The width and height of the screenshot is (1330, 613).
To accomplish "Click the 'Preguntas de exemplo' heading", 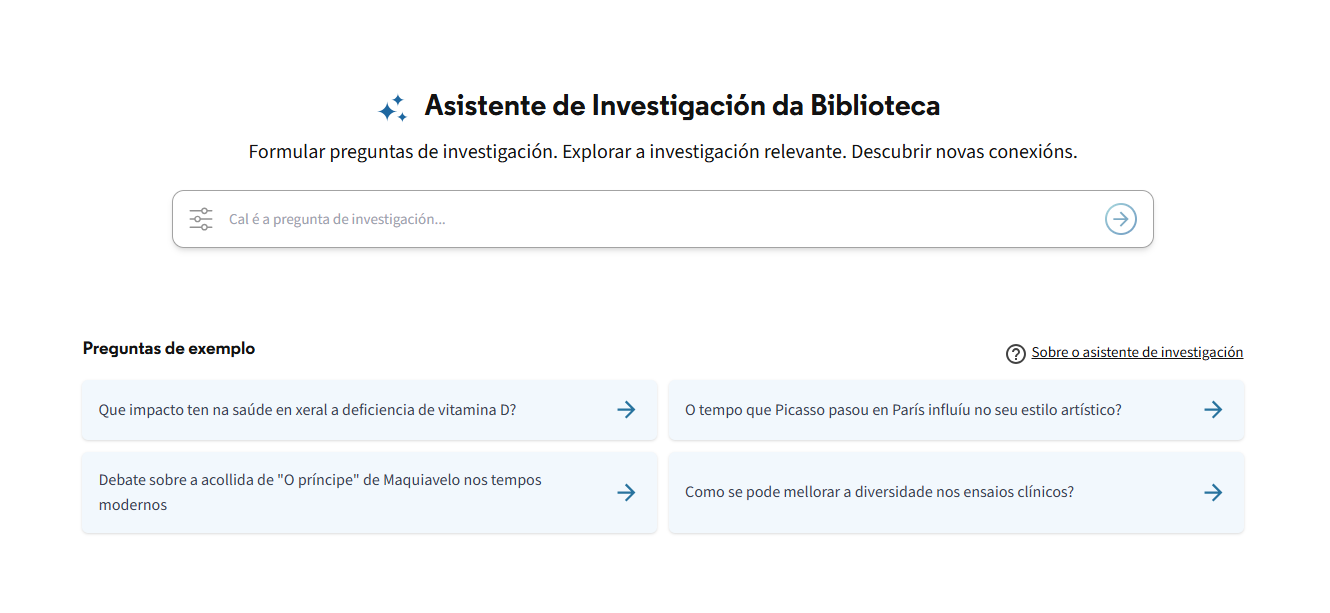I will pyautogui.click(x=169, y=349).
